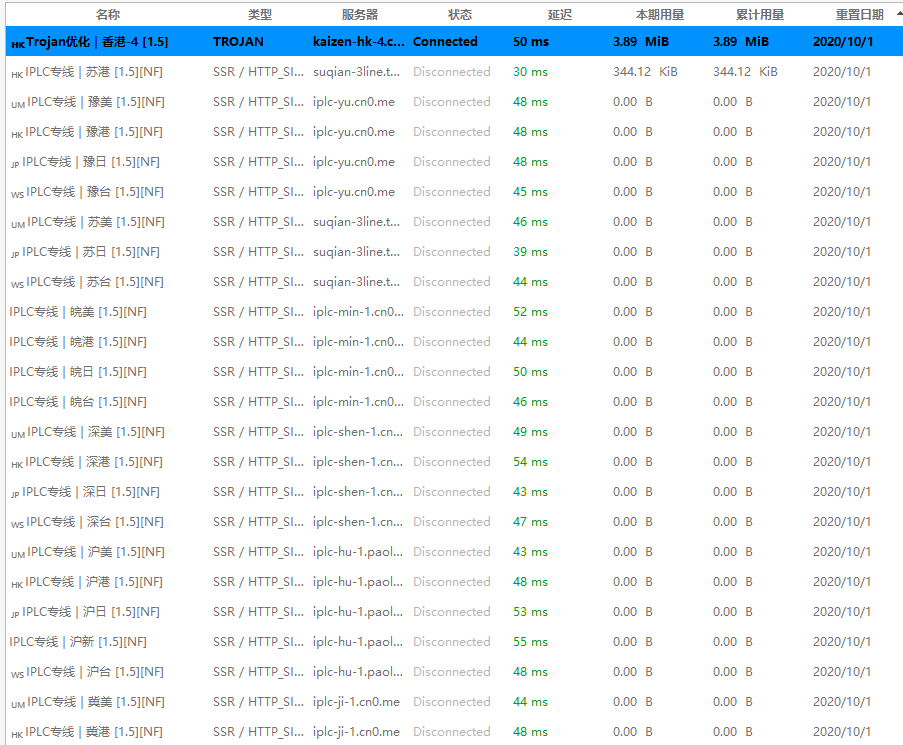This screenshot has width=903, height=745.
Task: Pick the IPLC专线 | 豫台 [1.5][NF] node
Action: [454, 192]
